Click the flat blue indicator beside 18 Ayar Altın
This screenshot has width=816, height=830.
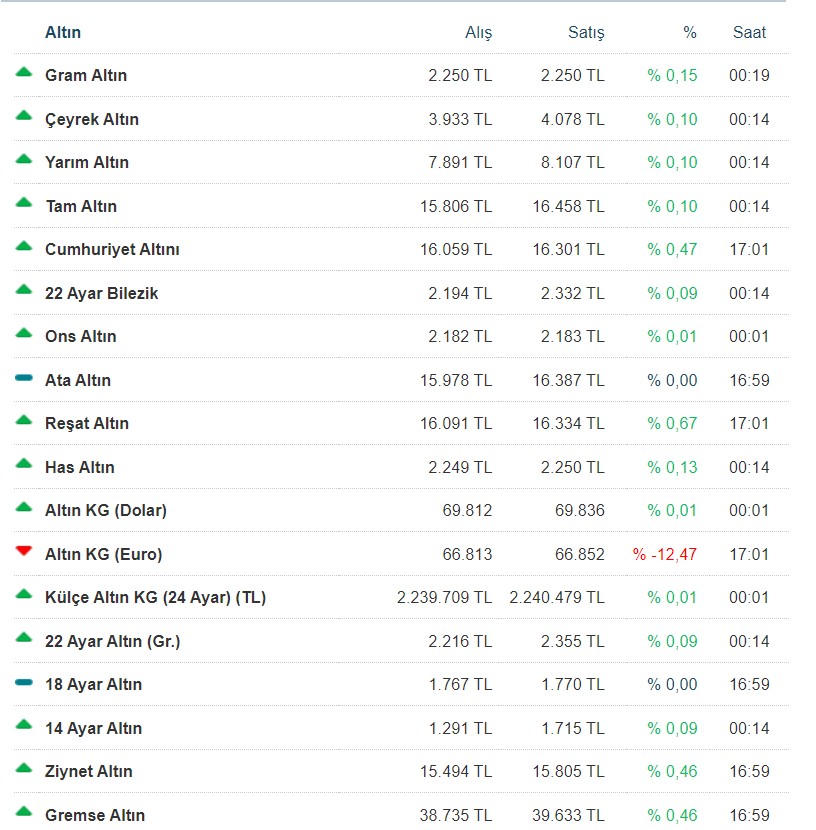click(24, 683)
